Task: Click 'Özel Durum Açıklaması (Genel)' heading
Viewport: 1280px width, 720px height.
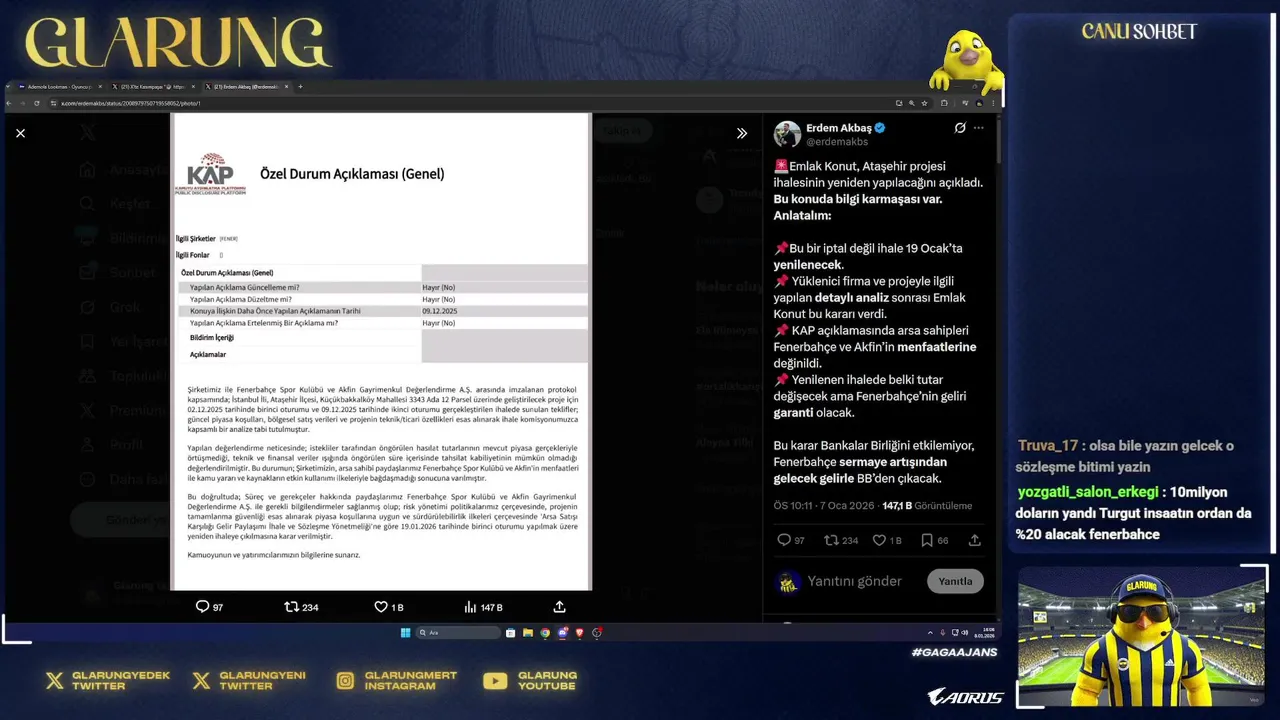Action: (x=352, y=173)
